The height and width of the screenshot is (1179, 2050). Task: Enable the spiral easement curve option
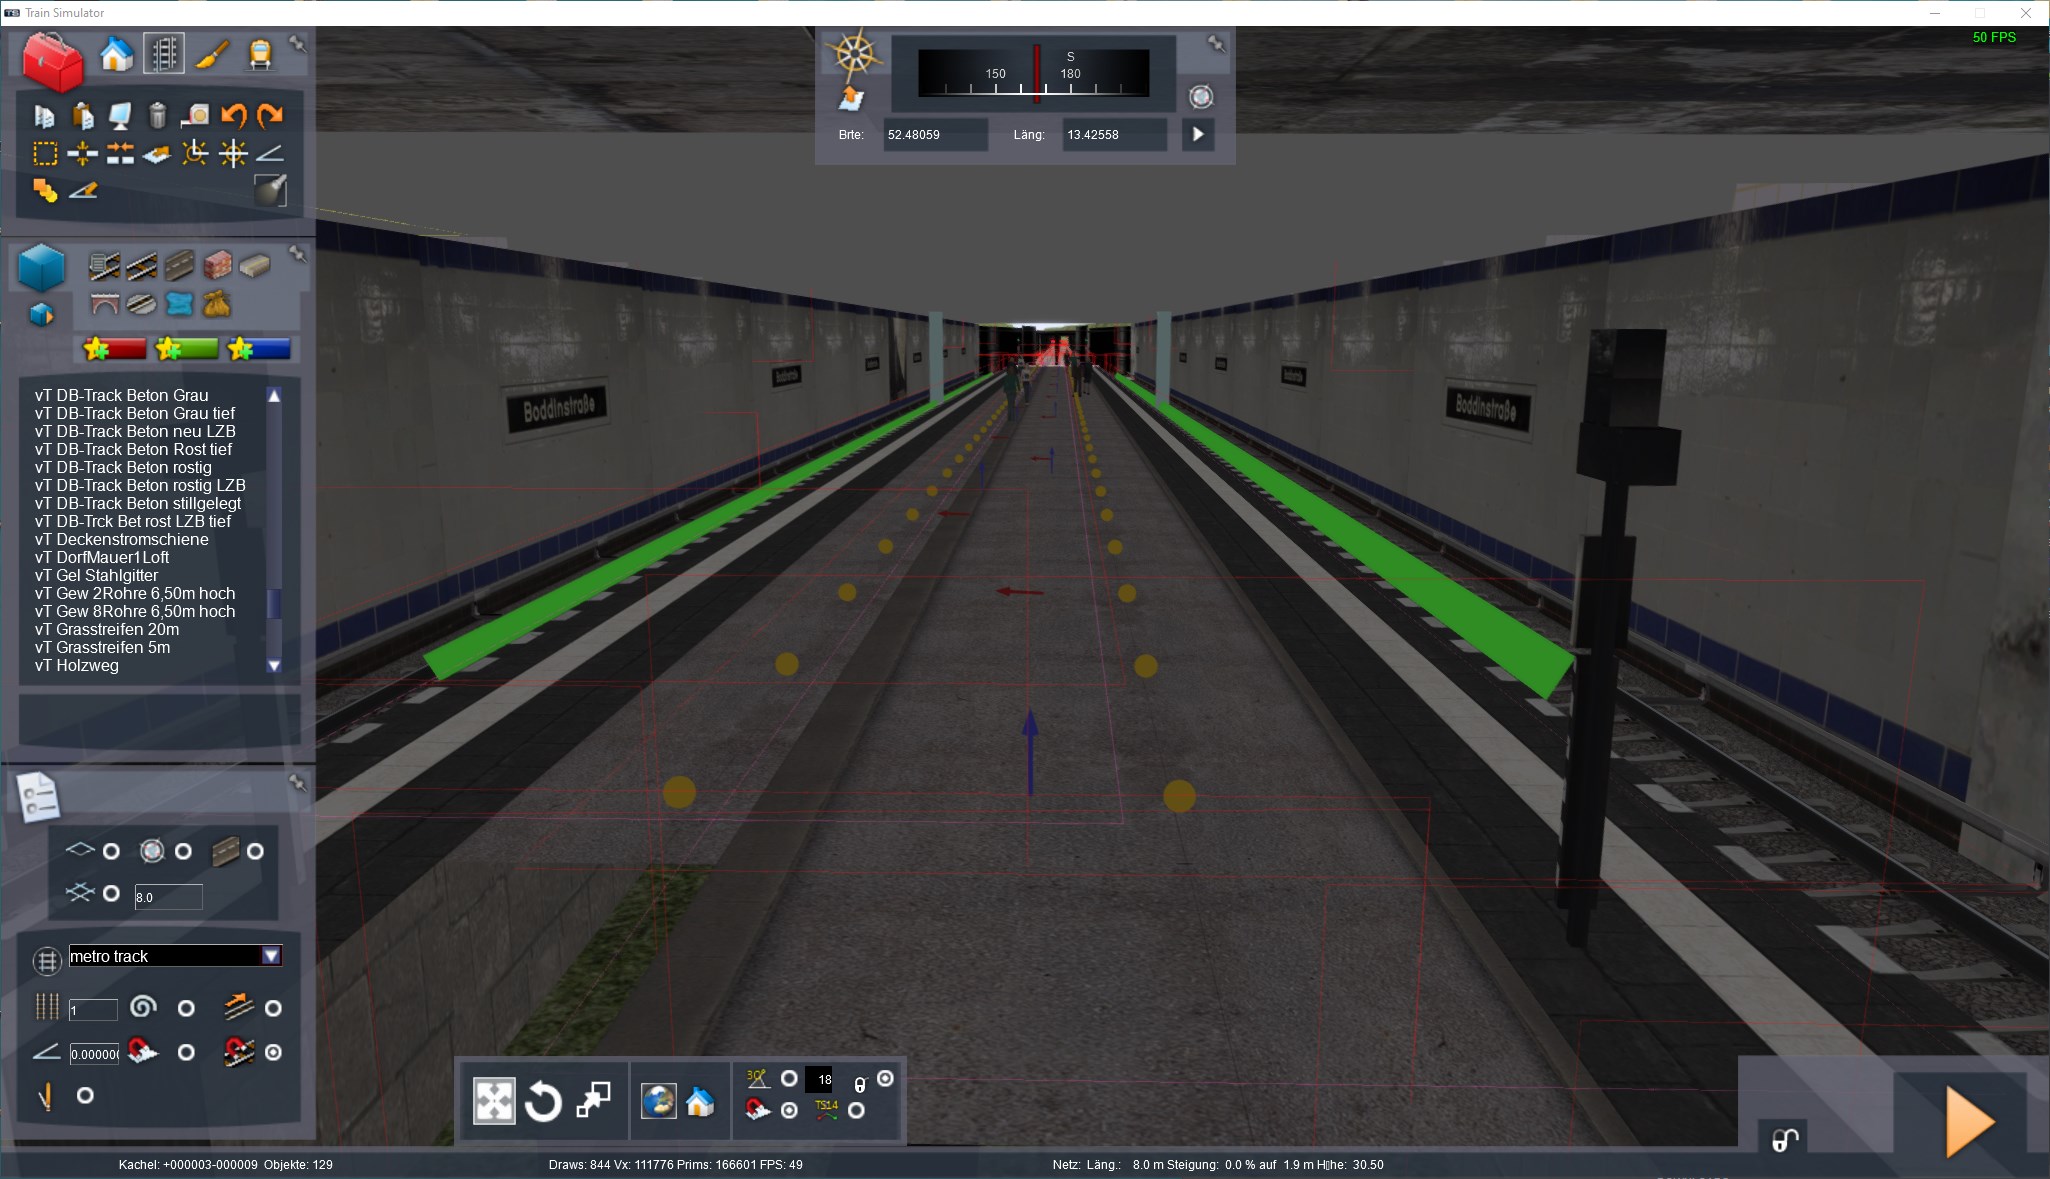click(186, 1008)
